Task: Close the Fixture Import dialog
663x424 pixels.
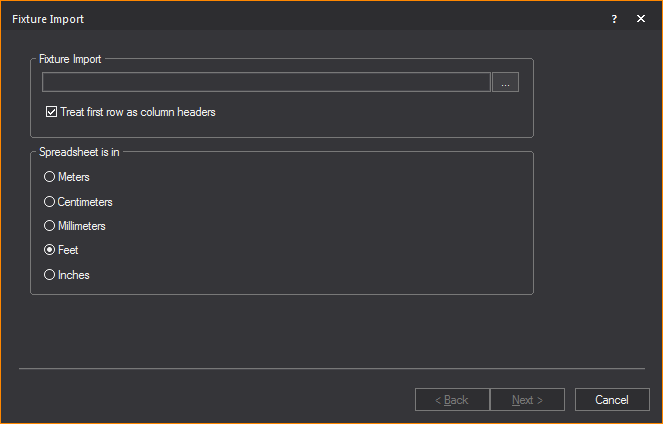Action: click(x=641, y=19)
